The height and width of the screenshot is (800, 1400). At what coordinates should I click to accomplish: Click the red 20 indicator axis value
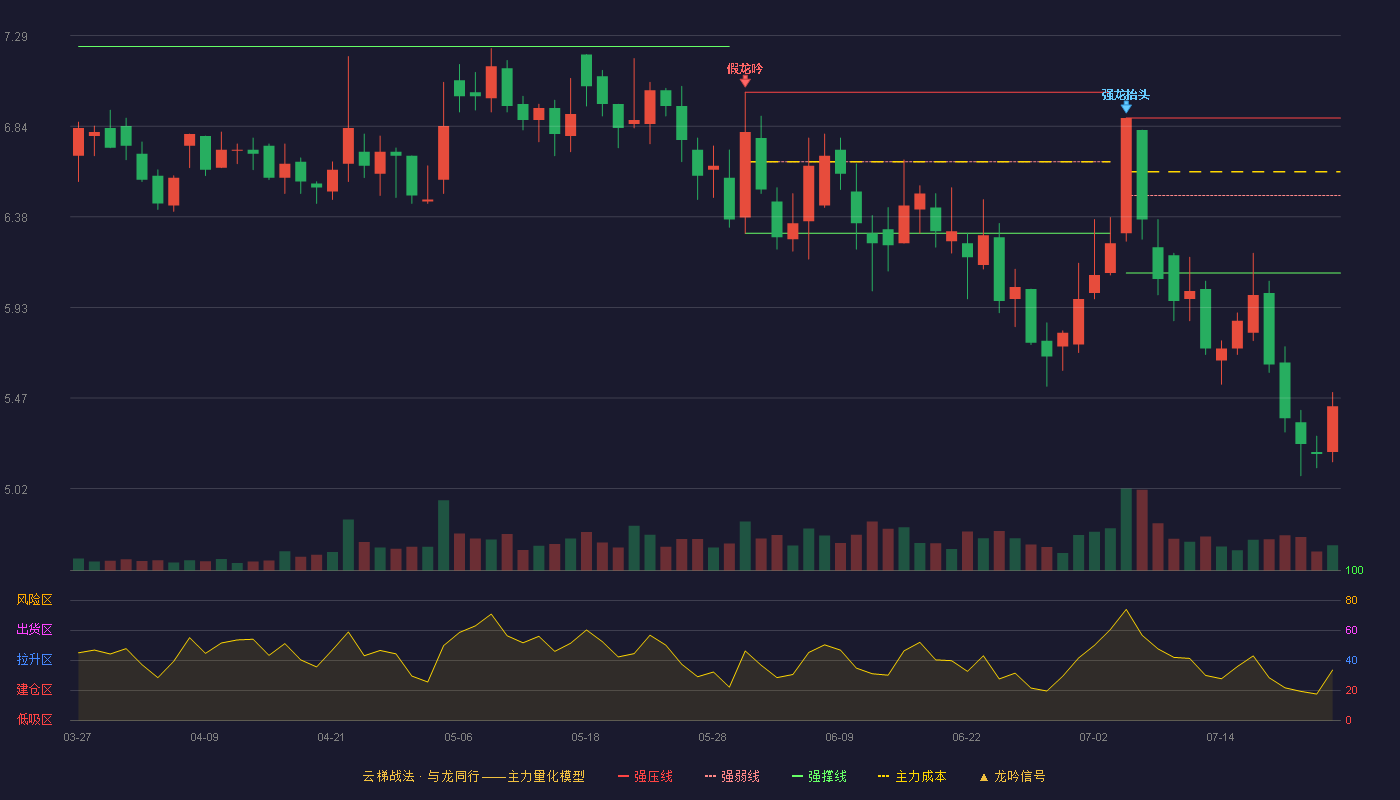point(1351,691)
